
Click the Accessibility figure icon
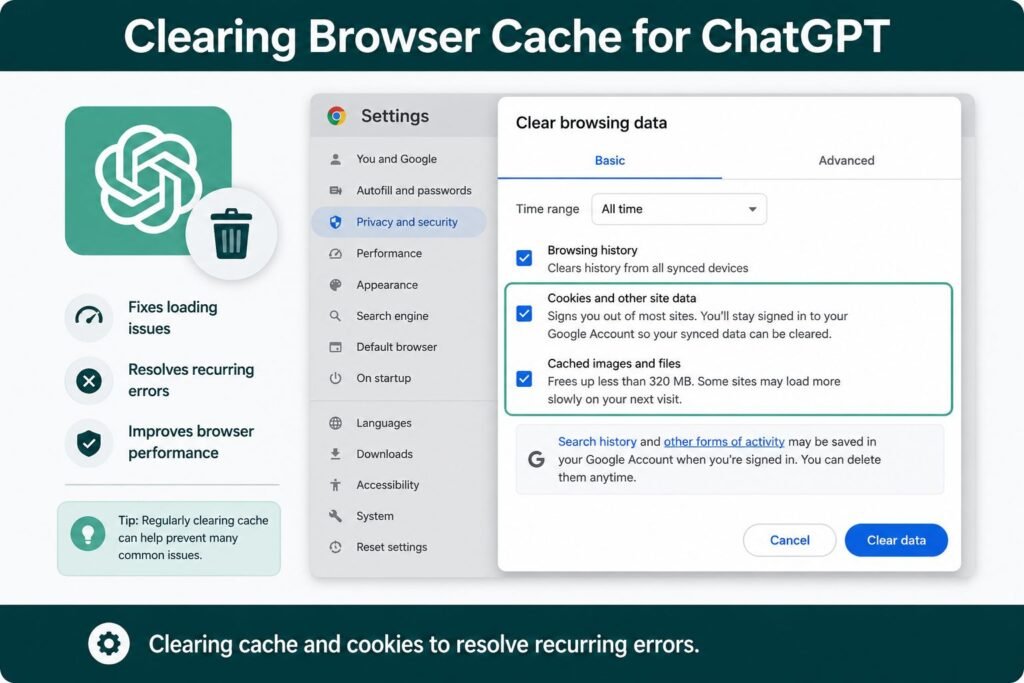[336, 484]
